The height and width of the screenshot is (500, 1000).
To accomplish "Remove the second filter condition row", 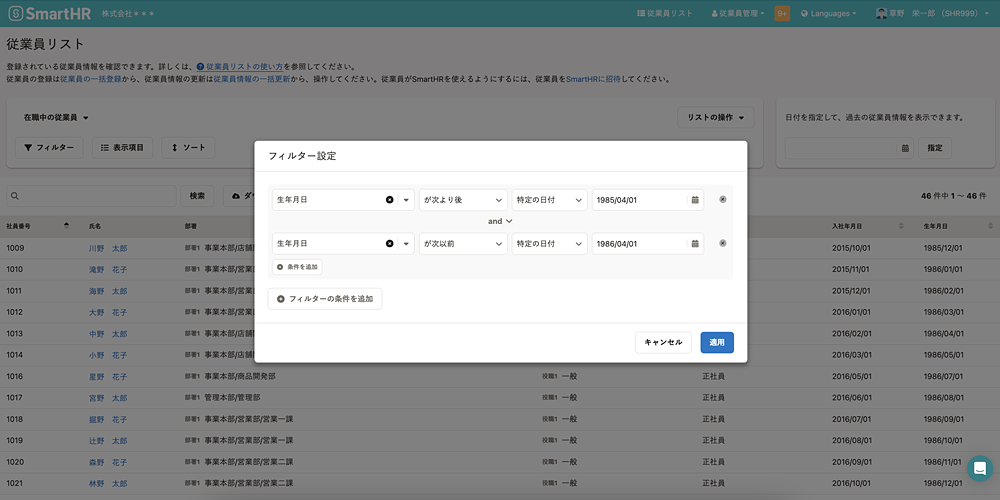I will pyautogui.click(x=723, y=243).
